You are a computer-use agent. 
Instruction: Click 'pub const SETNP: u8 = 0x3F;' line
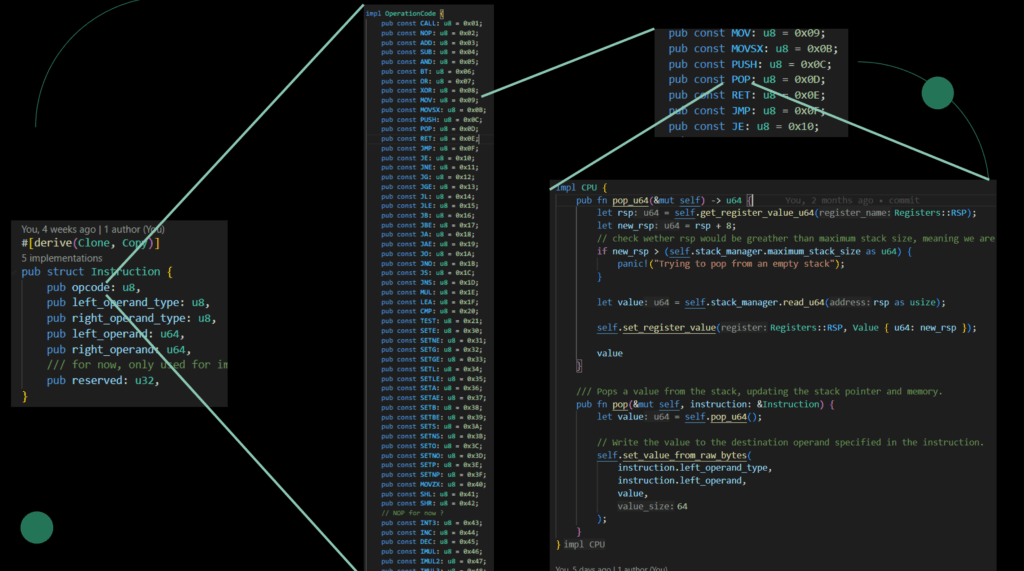(434, 474)
